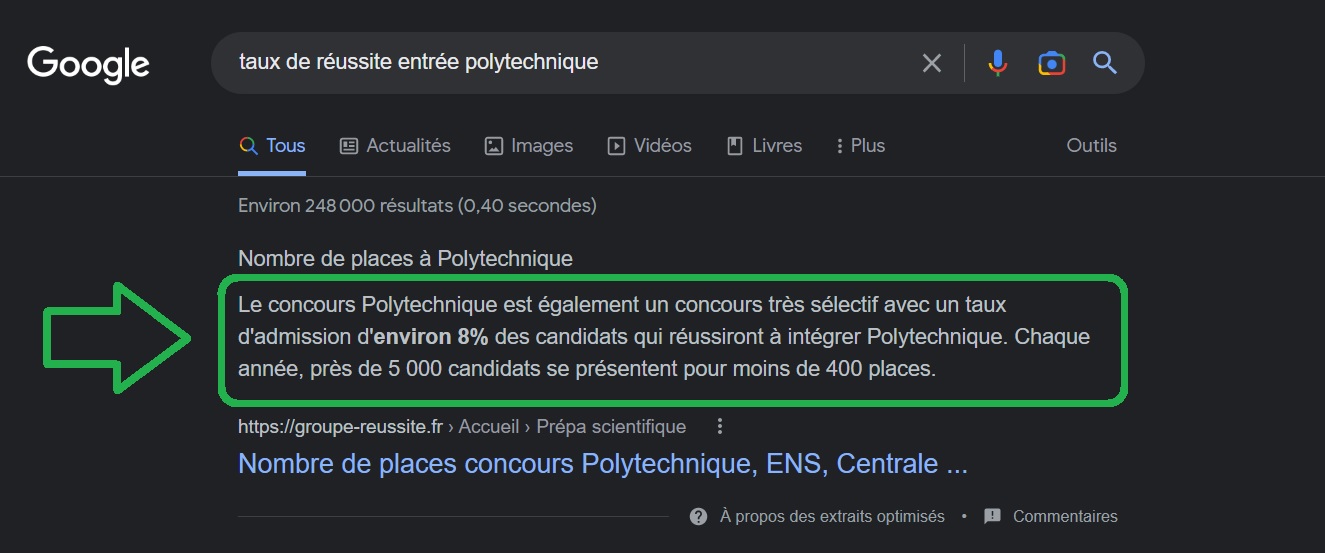Open three-dot options beside groupe-reussite result
The image size is (1325, 553).
point(719,427)
